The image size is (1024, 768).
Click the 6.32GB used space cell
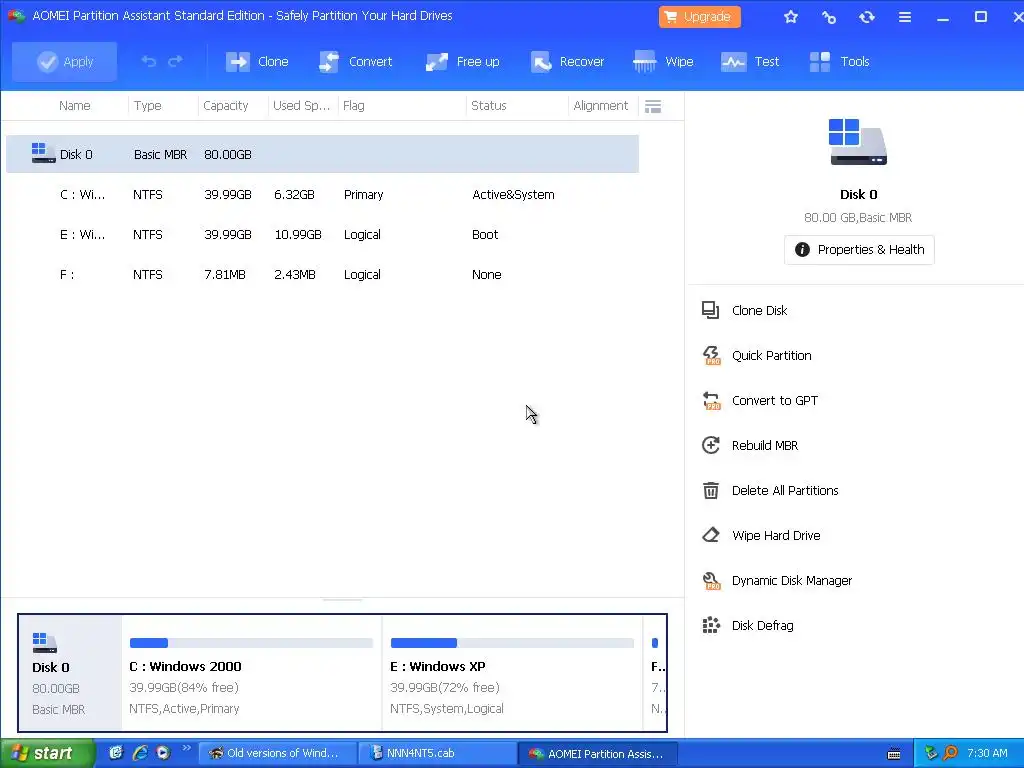coord(294,195)
